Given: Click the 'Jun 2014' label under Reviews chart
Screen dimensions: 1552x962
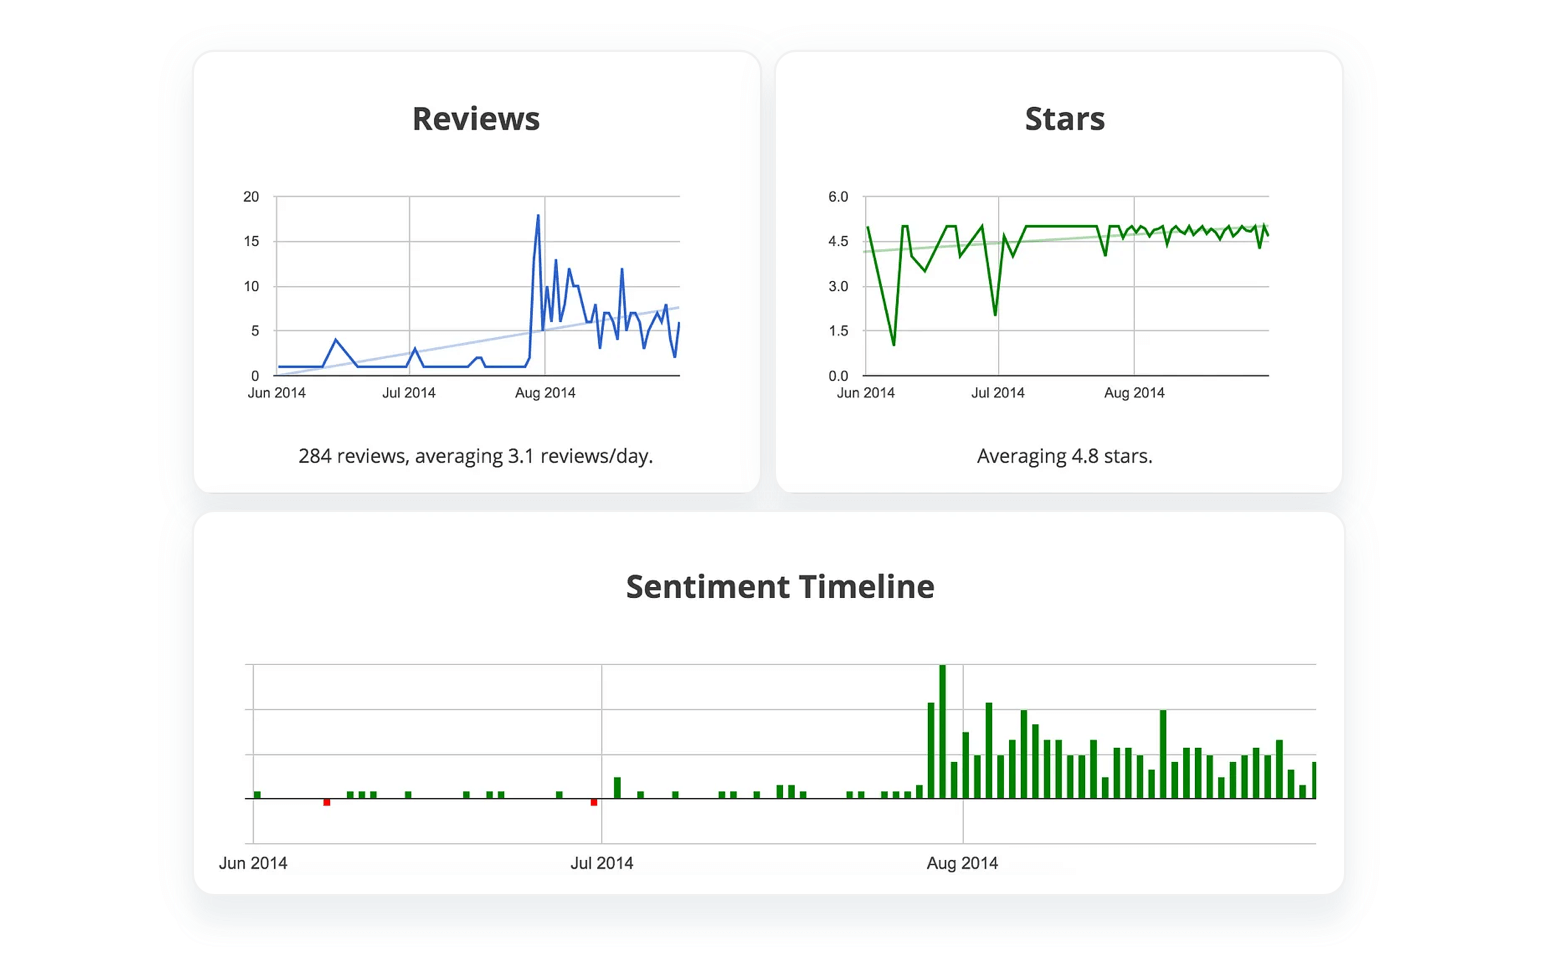Looking at the screenshot, I should click(277, 393).
